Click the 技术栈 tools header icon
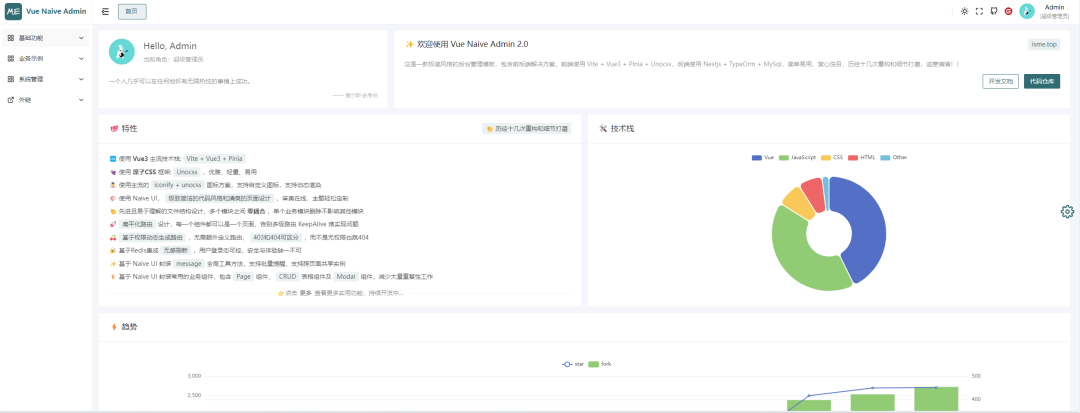 coord(603,129)
